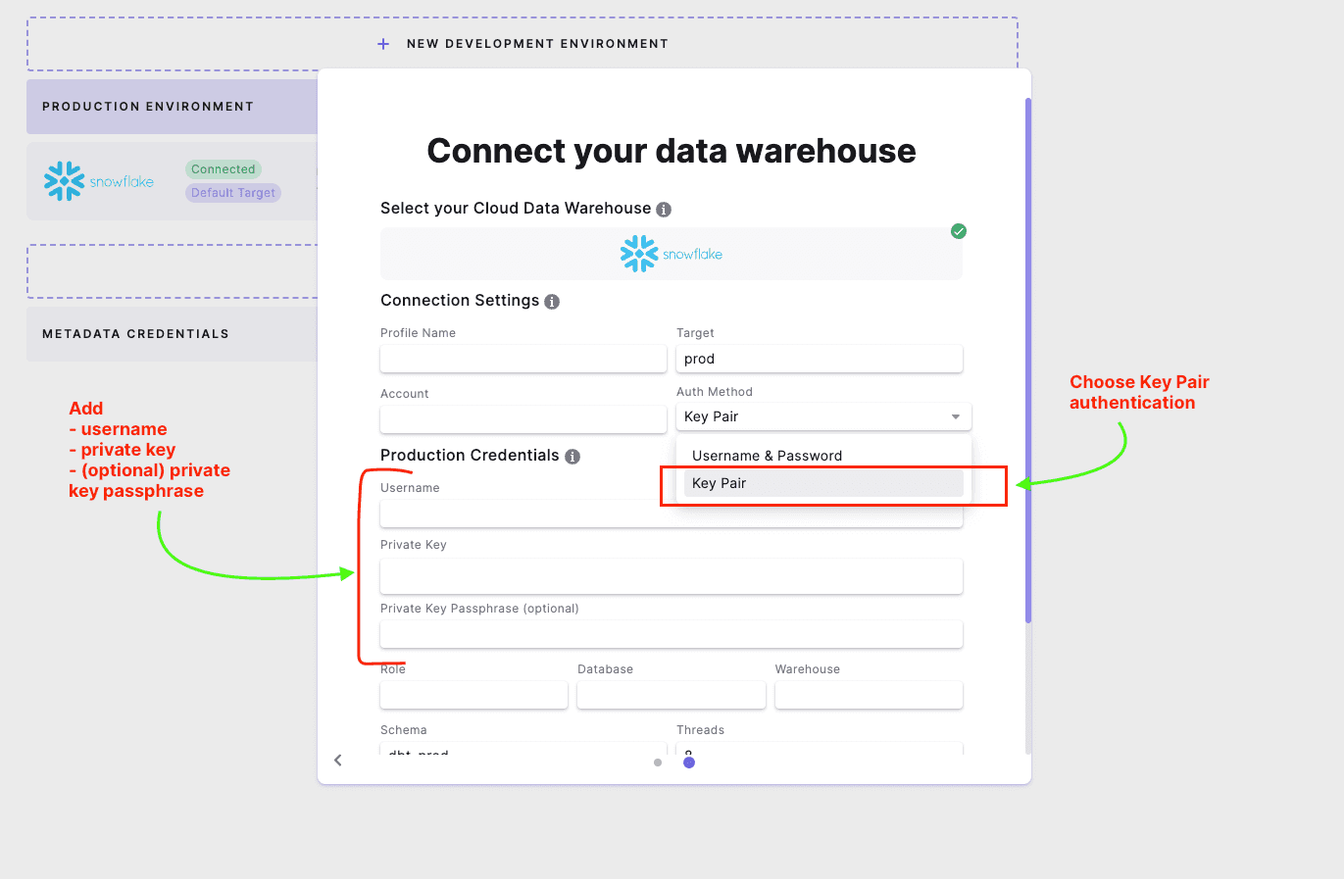Focus the Warehouse input field
1344x879 pixels.
click(869, 695)
